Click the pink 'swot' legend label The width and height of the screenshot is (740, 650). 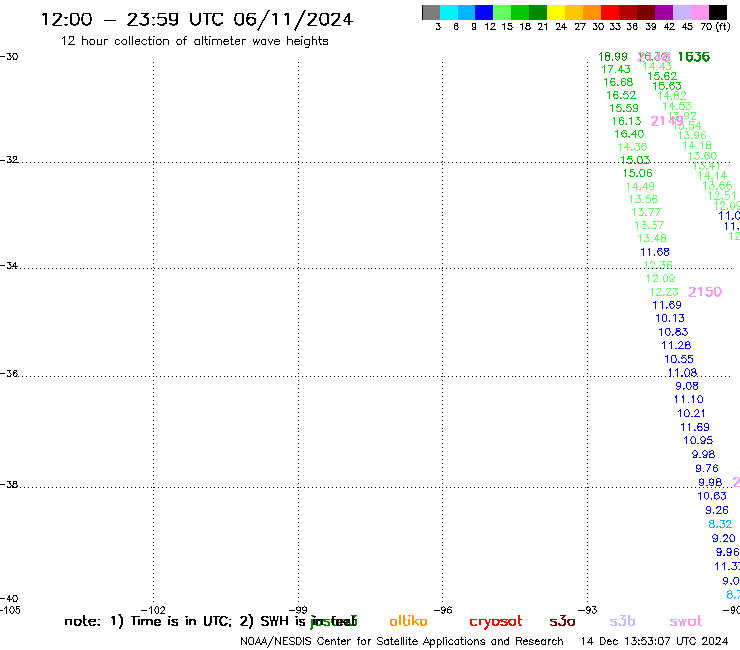coord(686,621)
